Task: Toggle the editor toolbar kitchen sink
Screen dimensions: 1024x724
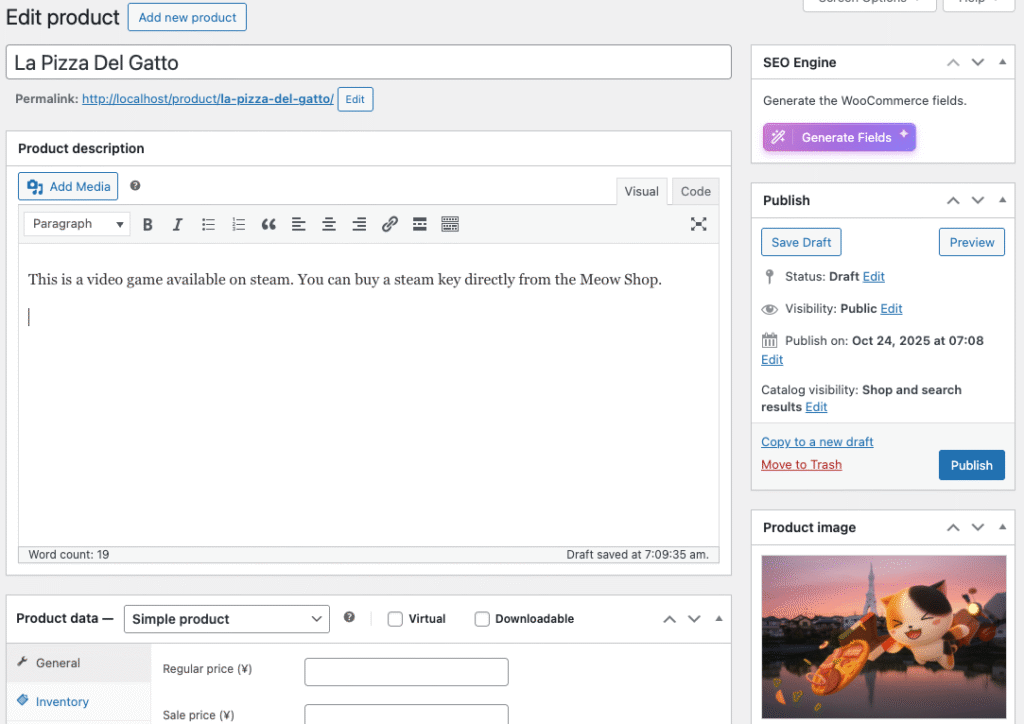Action: (450, 224)
